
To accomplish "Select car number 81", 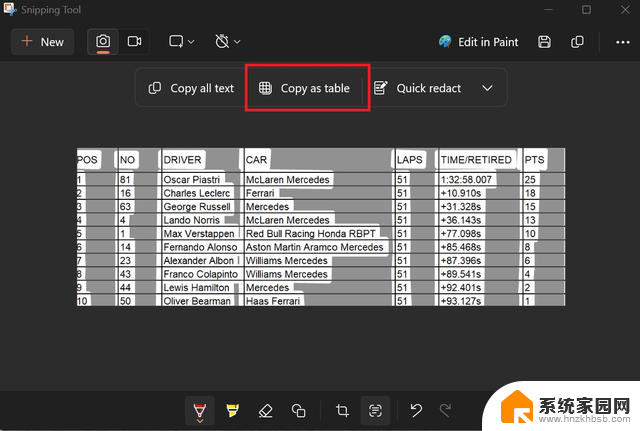I will click(x=125, y=180).
